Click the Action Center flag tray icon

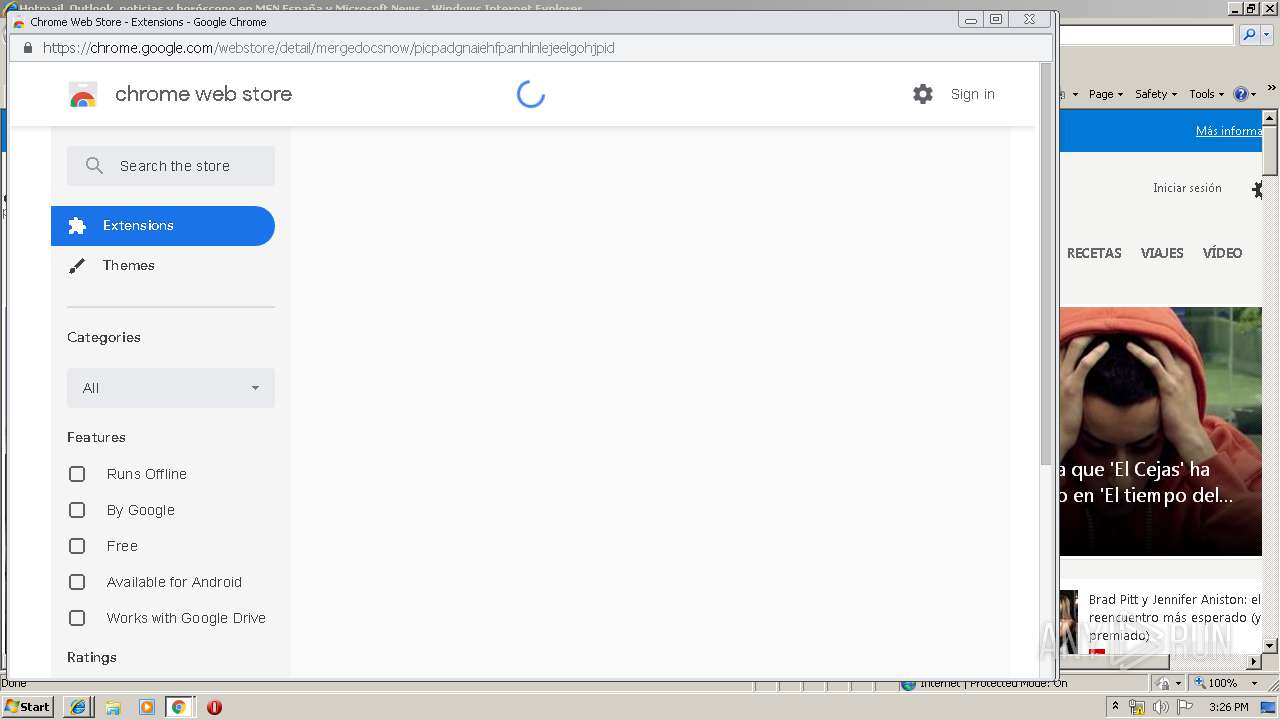point(1184,707)
